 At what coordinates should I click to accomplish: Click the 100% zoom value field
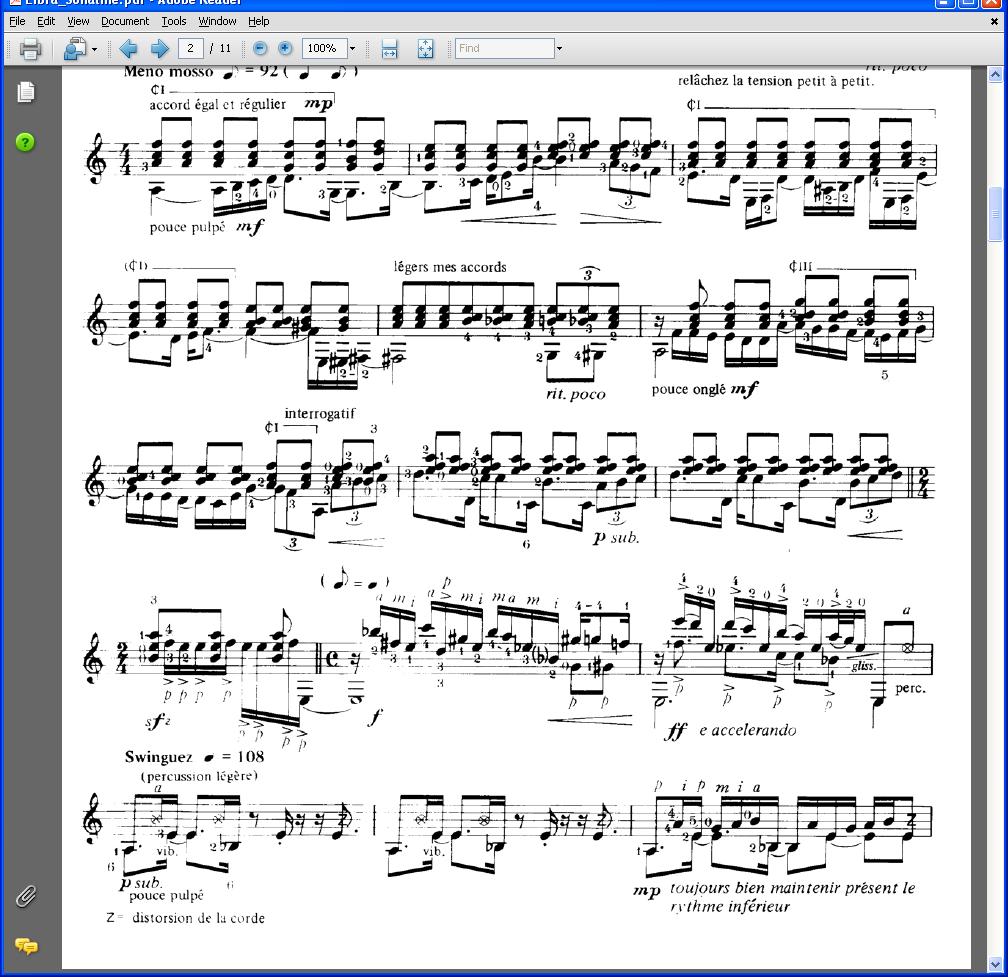(325, 48)
